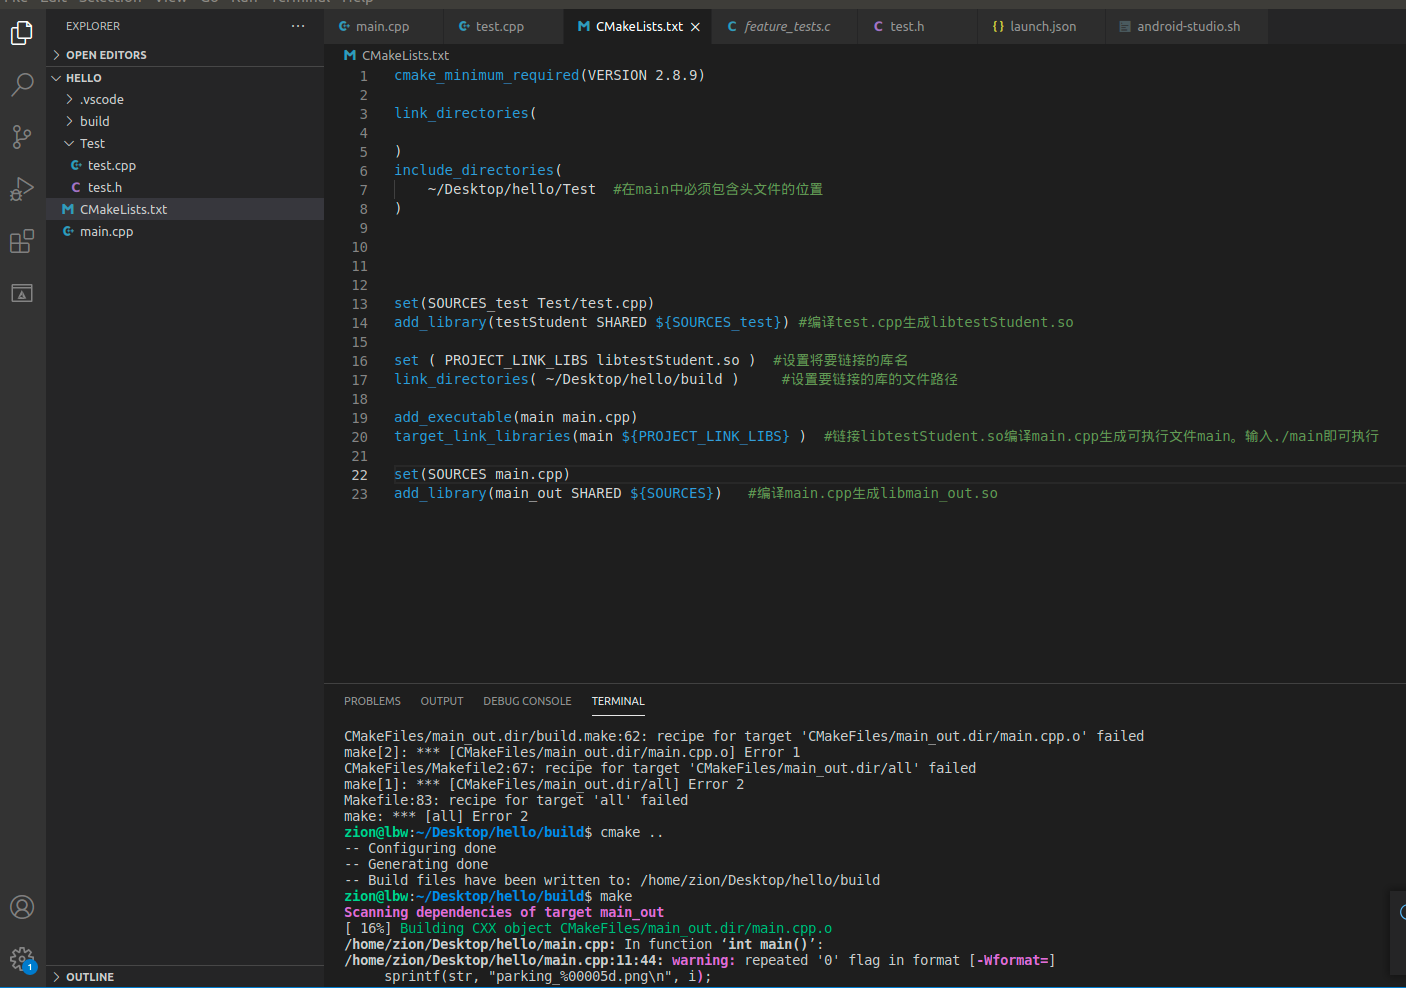Click the ~/Desktop/hello/Test path on line 7
The width and height of the screenshot is (1406, 988).
(511, 189)
